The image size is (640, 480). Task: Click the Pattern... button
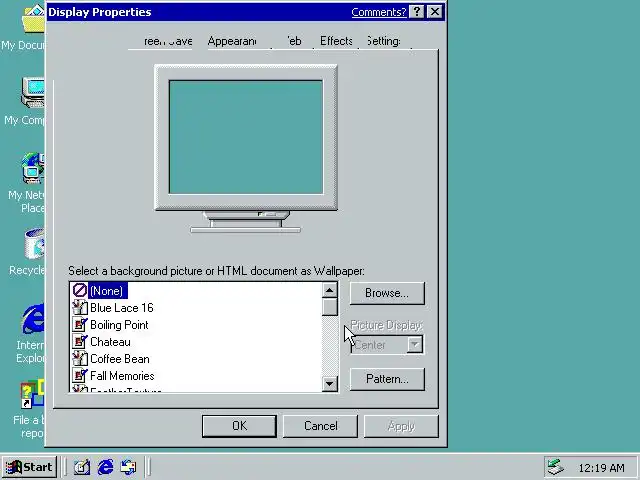tap(387, 379)
